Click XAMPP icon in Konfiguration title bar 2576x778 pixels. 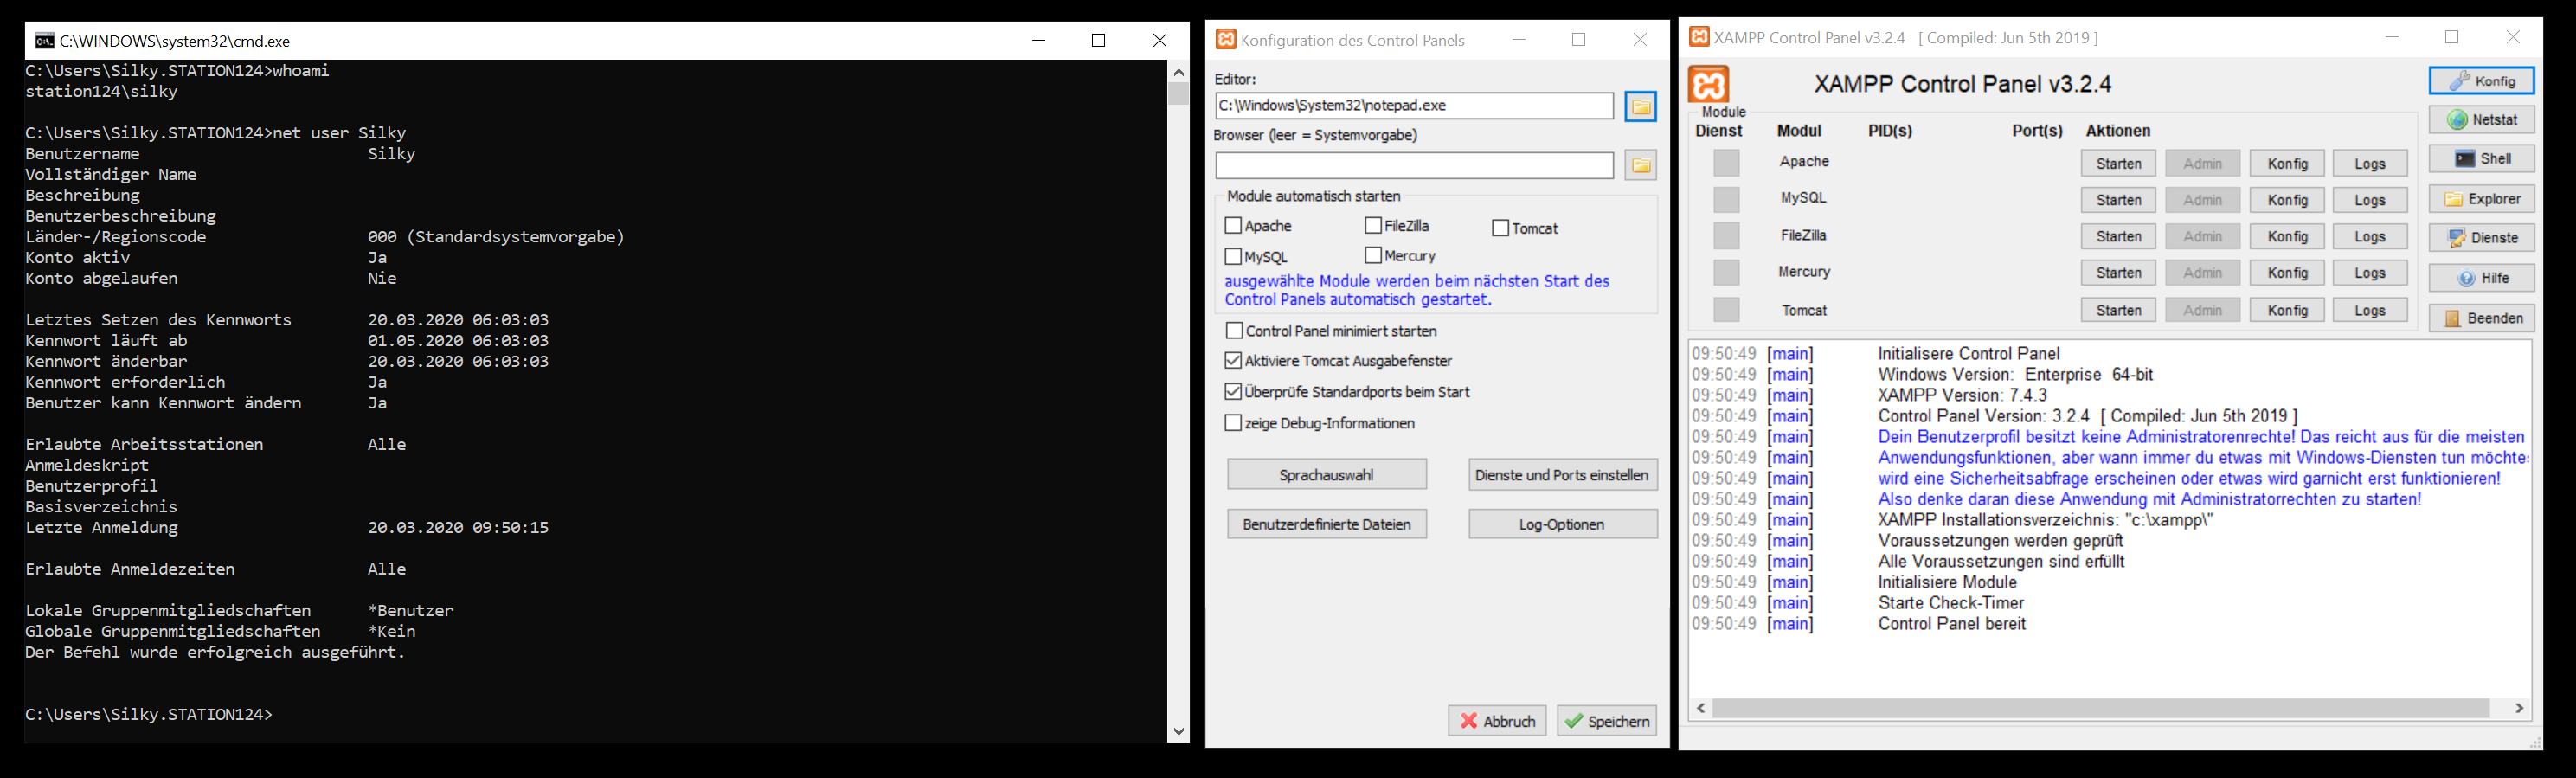[x=1225, y=40]
